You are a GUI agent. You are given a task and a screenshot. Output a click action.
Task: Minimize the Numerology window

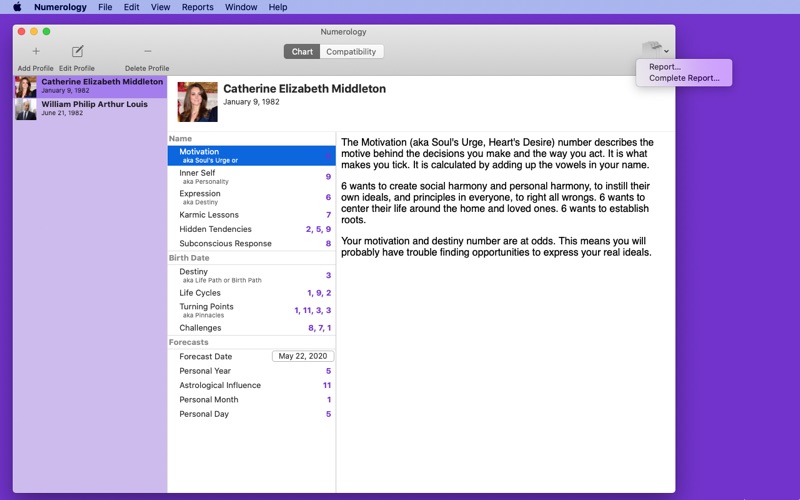click(x=34, y=32)
